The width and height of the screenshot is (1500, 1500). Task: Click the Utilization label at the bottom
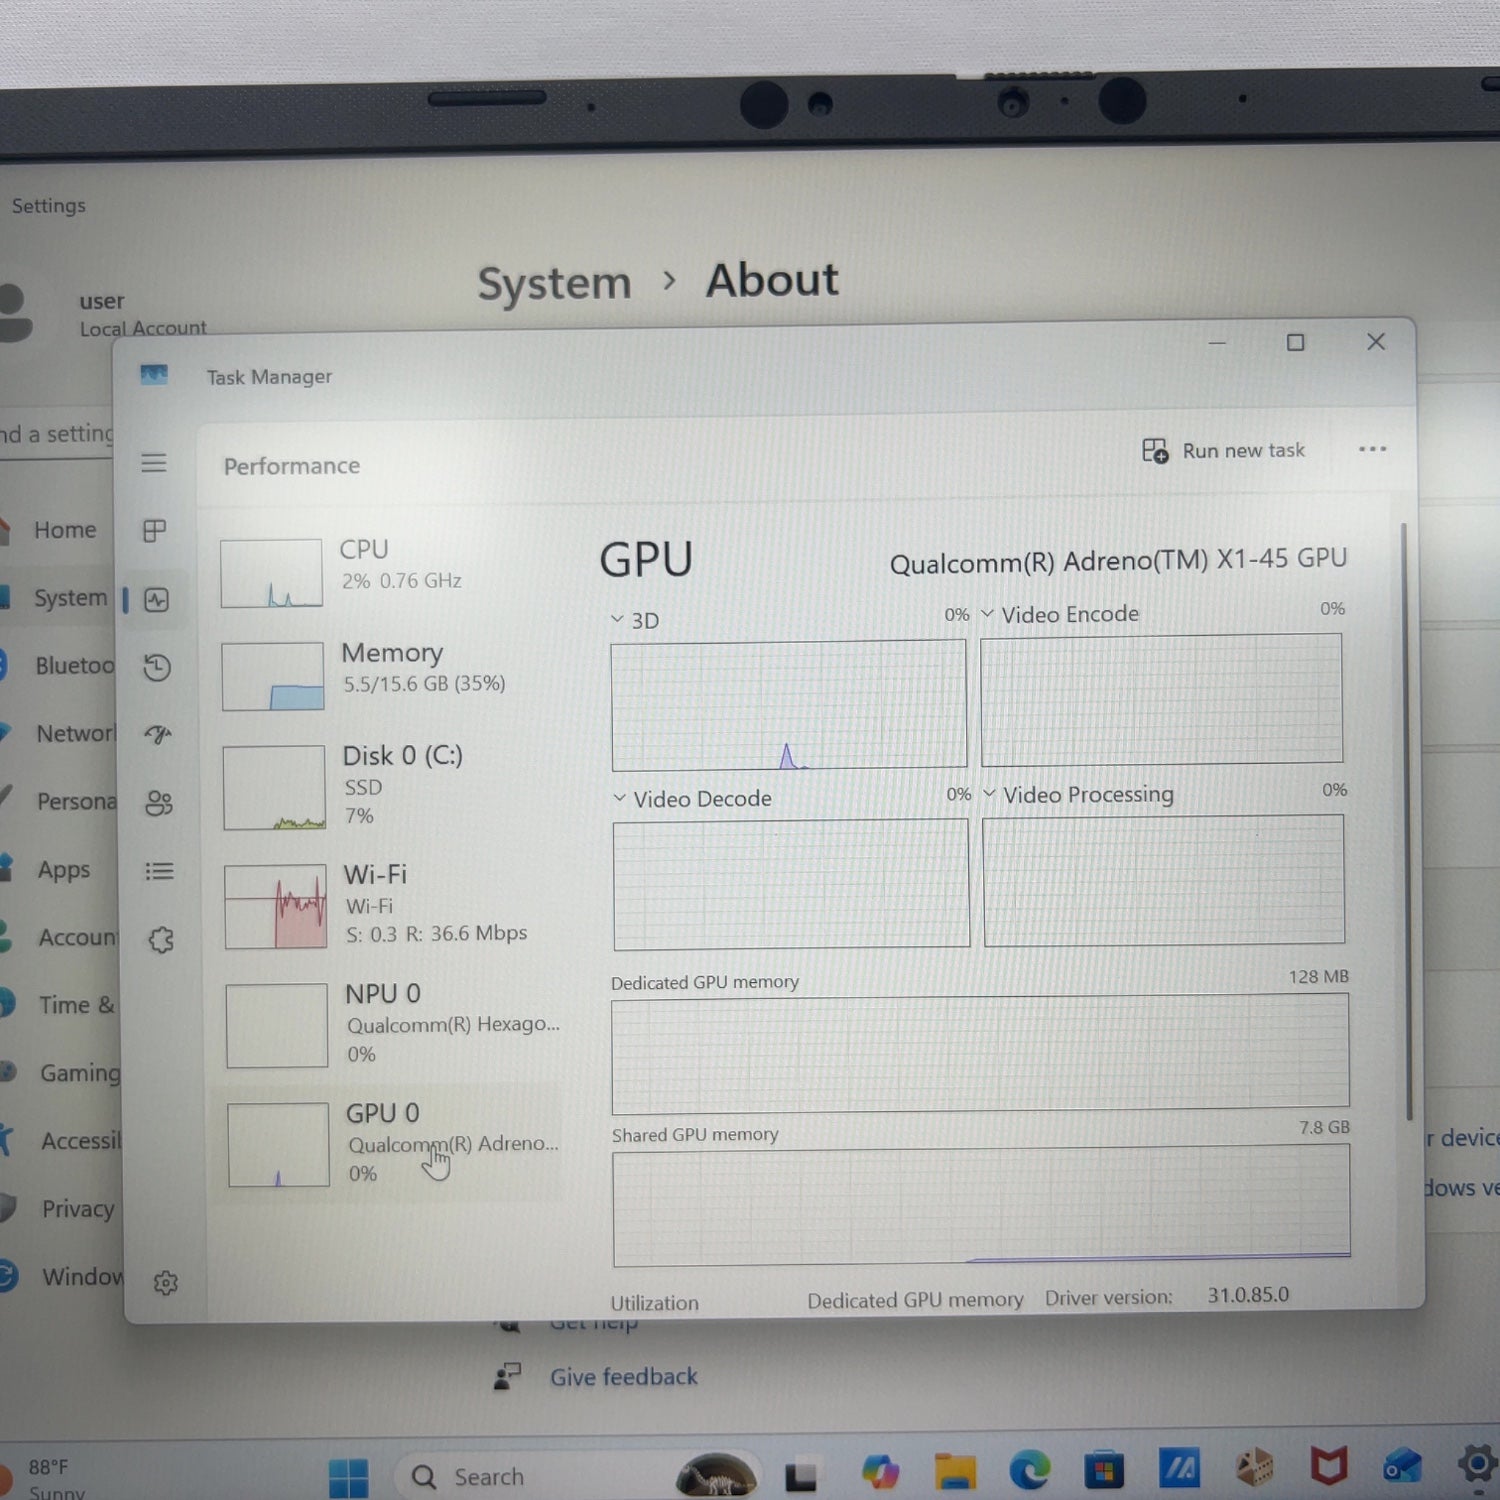tap(655, 1303)
